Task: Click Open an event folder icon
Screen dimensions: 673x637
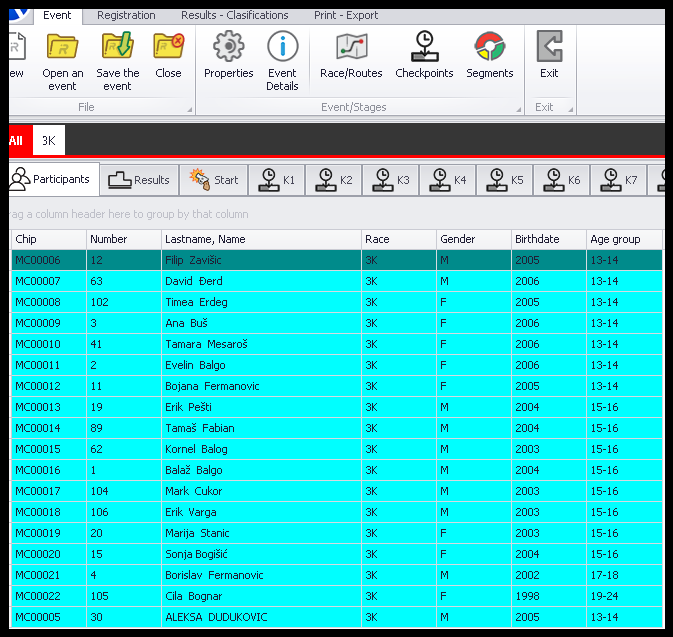Action: (x=63, y=47)
